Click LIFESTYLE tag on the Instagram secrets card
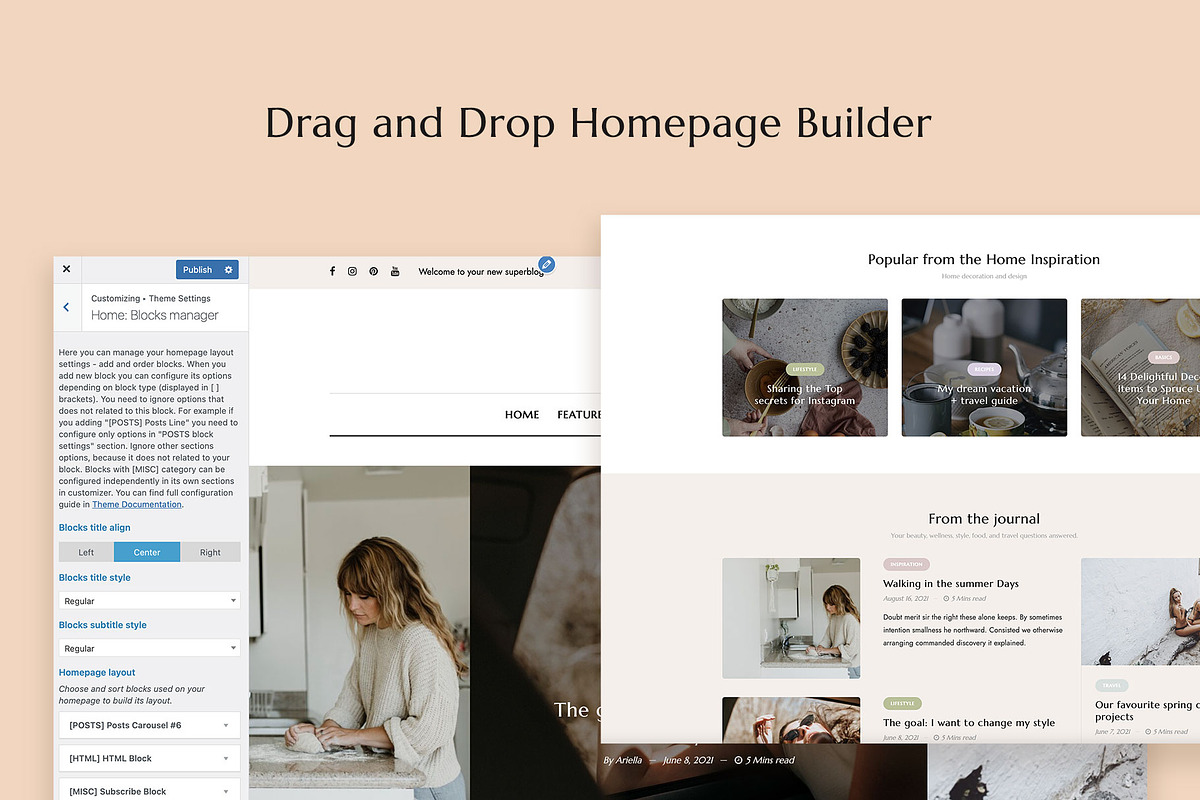Screen dimensions: 1200x800 tap(805, 370)
